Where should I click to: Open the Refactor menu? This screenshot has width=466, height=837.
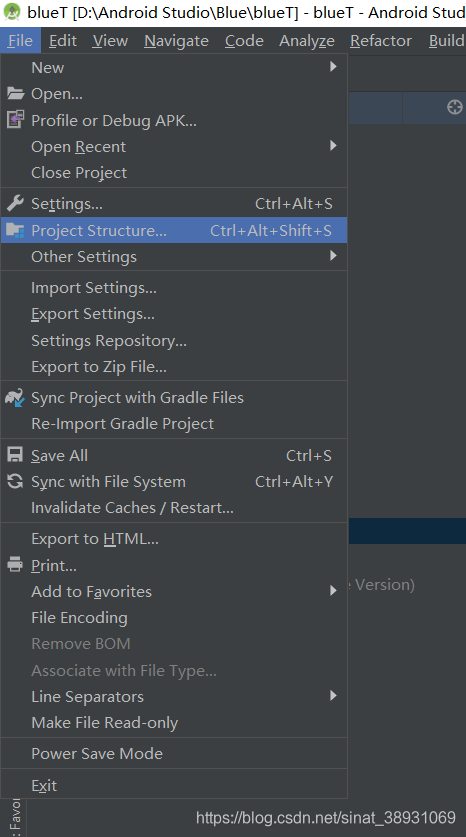pos(381,41)
